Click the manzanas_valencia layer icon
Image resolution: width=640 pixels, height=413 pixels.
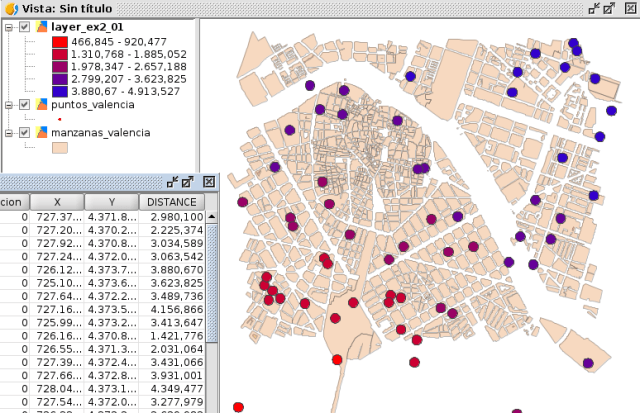[41, 132]
